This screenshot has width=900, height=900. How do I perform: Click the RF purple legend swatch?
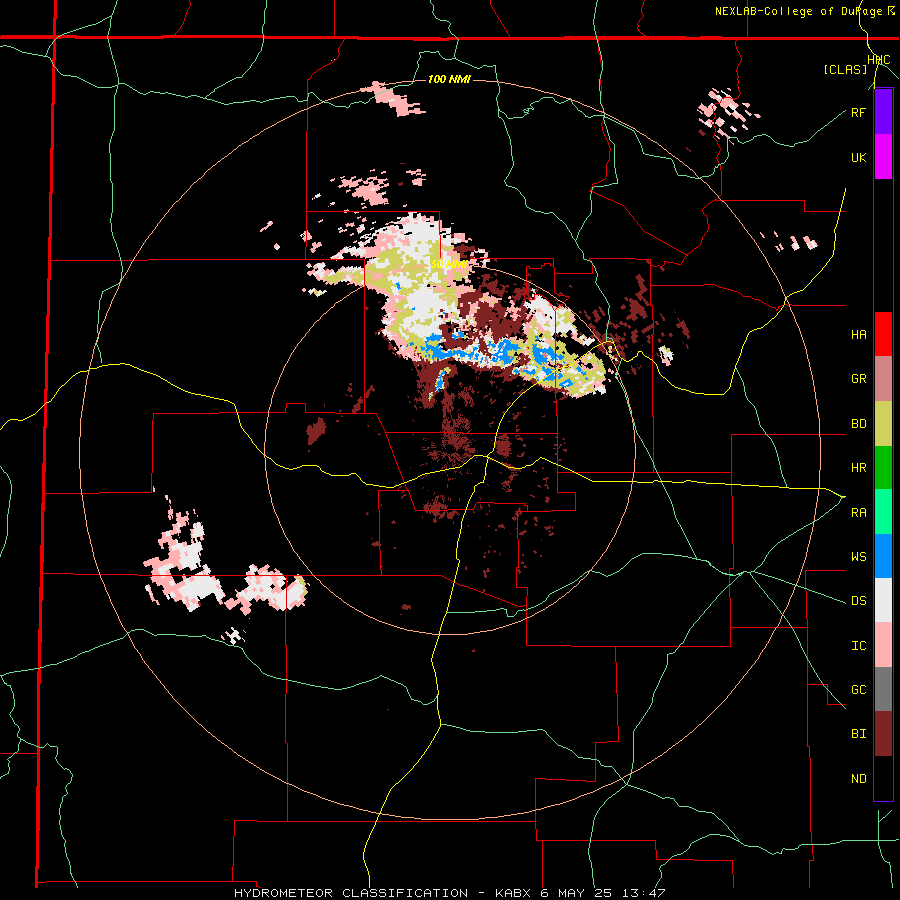[883, 112]
